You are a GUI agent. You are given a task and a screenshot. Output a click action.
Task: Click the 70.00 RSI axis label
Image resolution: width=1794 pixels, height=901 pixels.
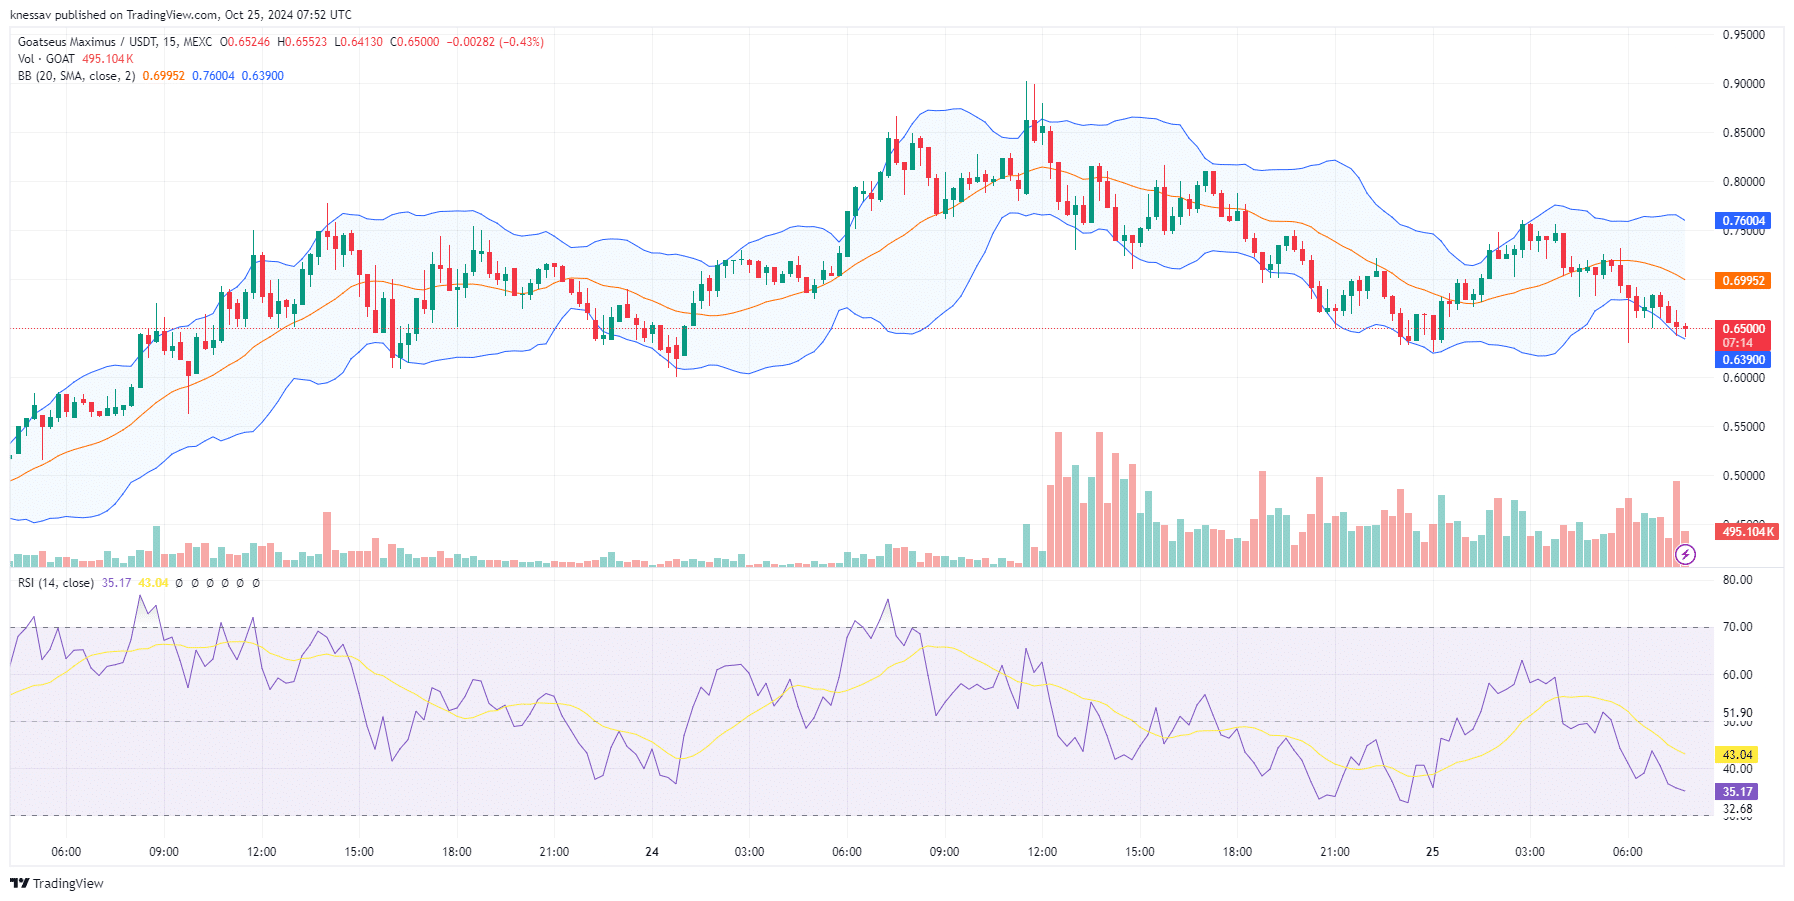click(1737, 627)
